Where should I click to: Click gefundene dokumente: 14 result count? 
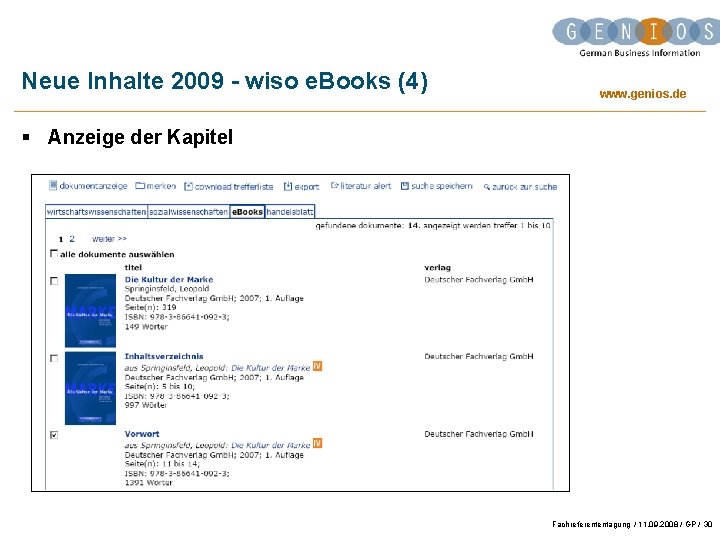pyautogui.click(x=368, y=225)
